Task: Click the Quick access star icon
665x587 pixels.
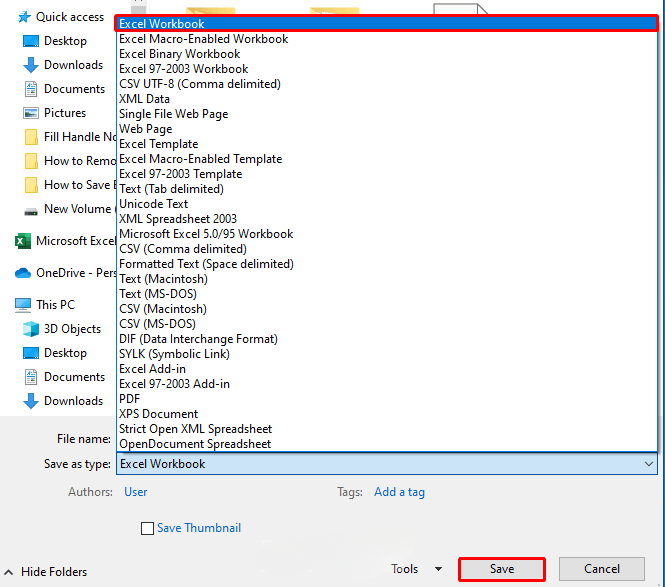Action: [x=24, y=17]
